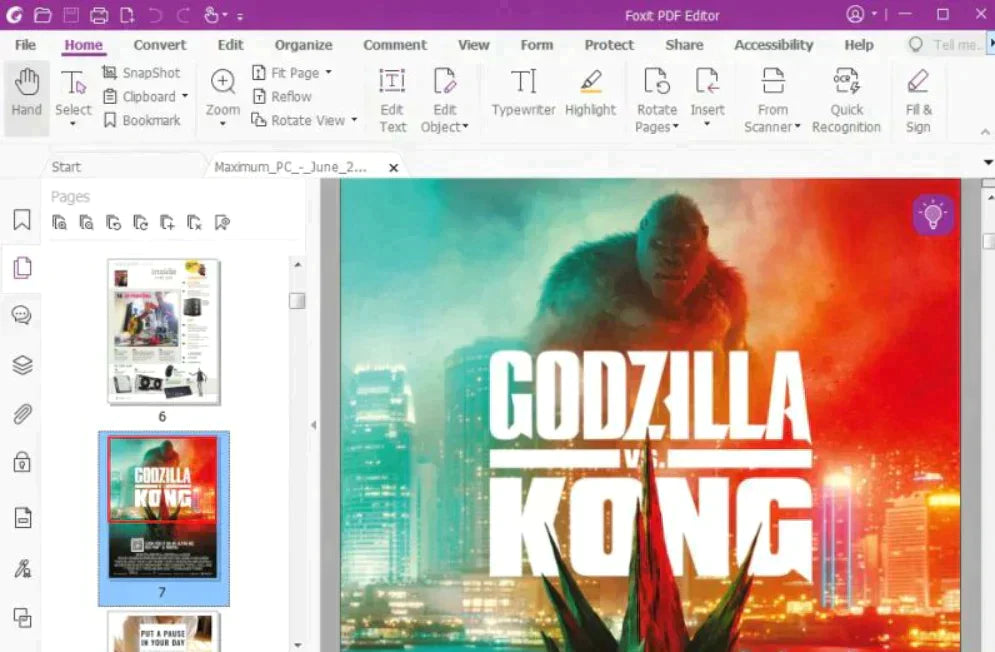Expand the Fit Page dropdown

[x=329, y=72]
